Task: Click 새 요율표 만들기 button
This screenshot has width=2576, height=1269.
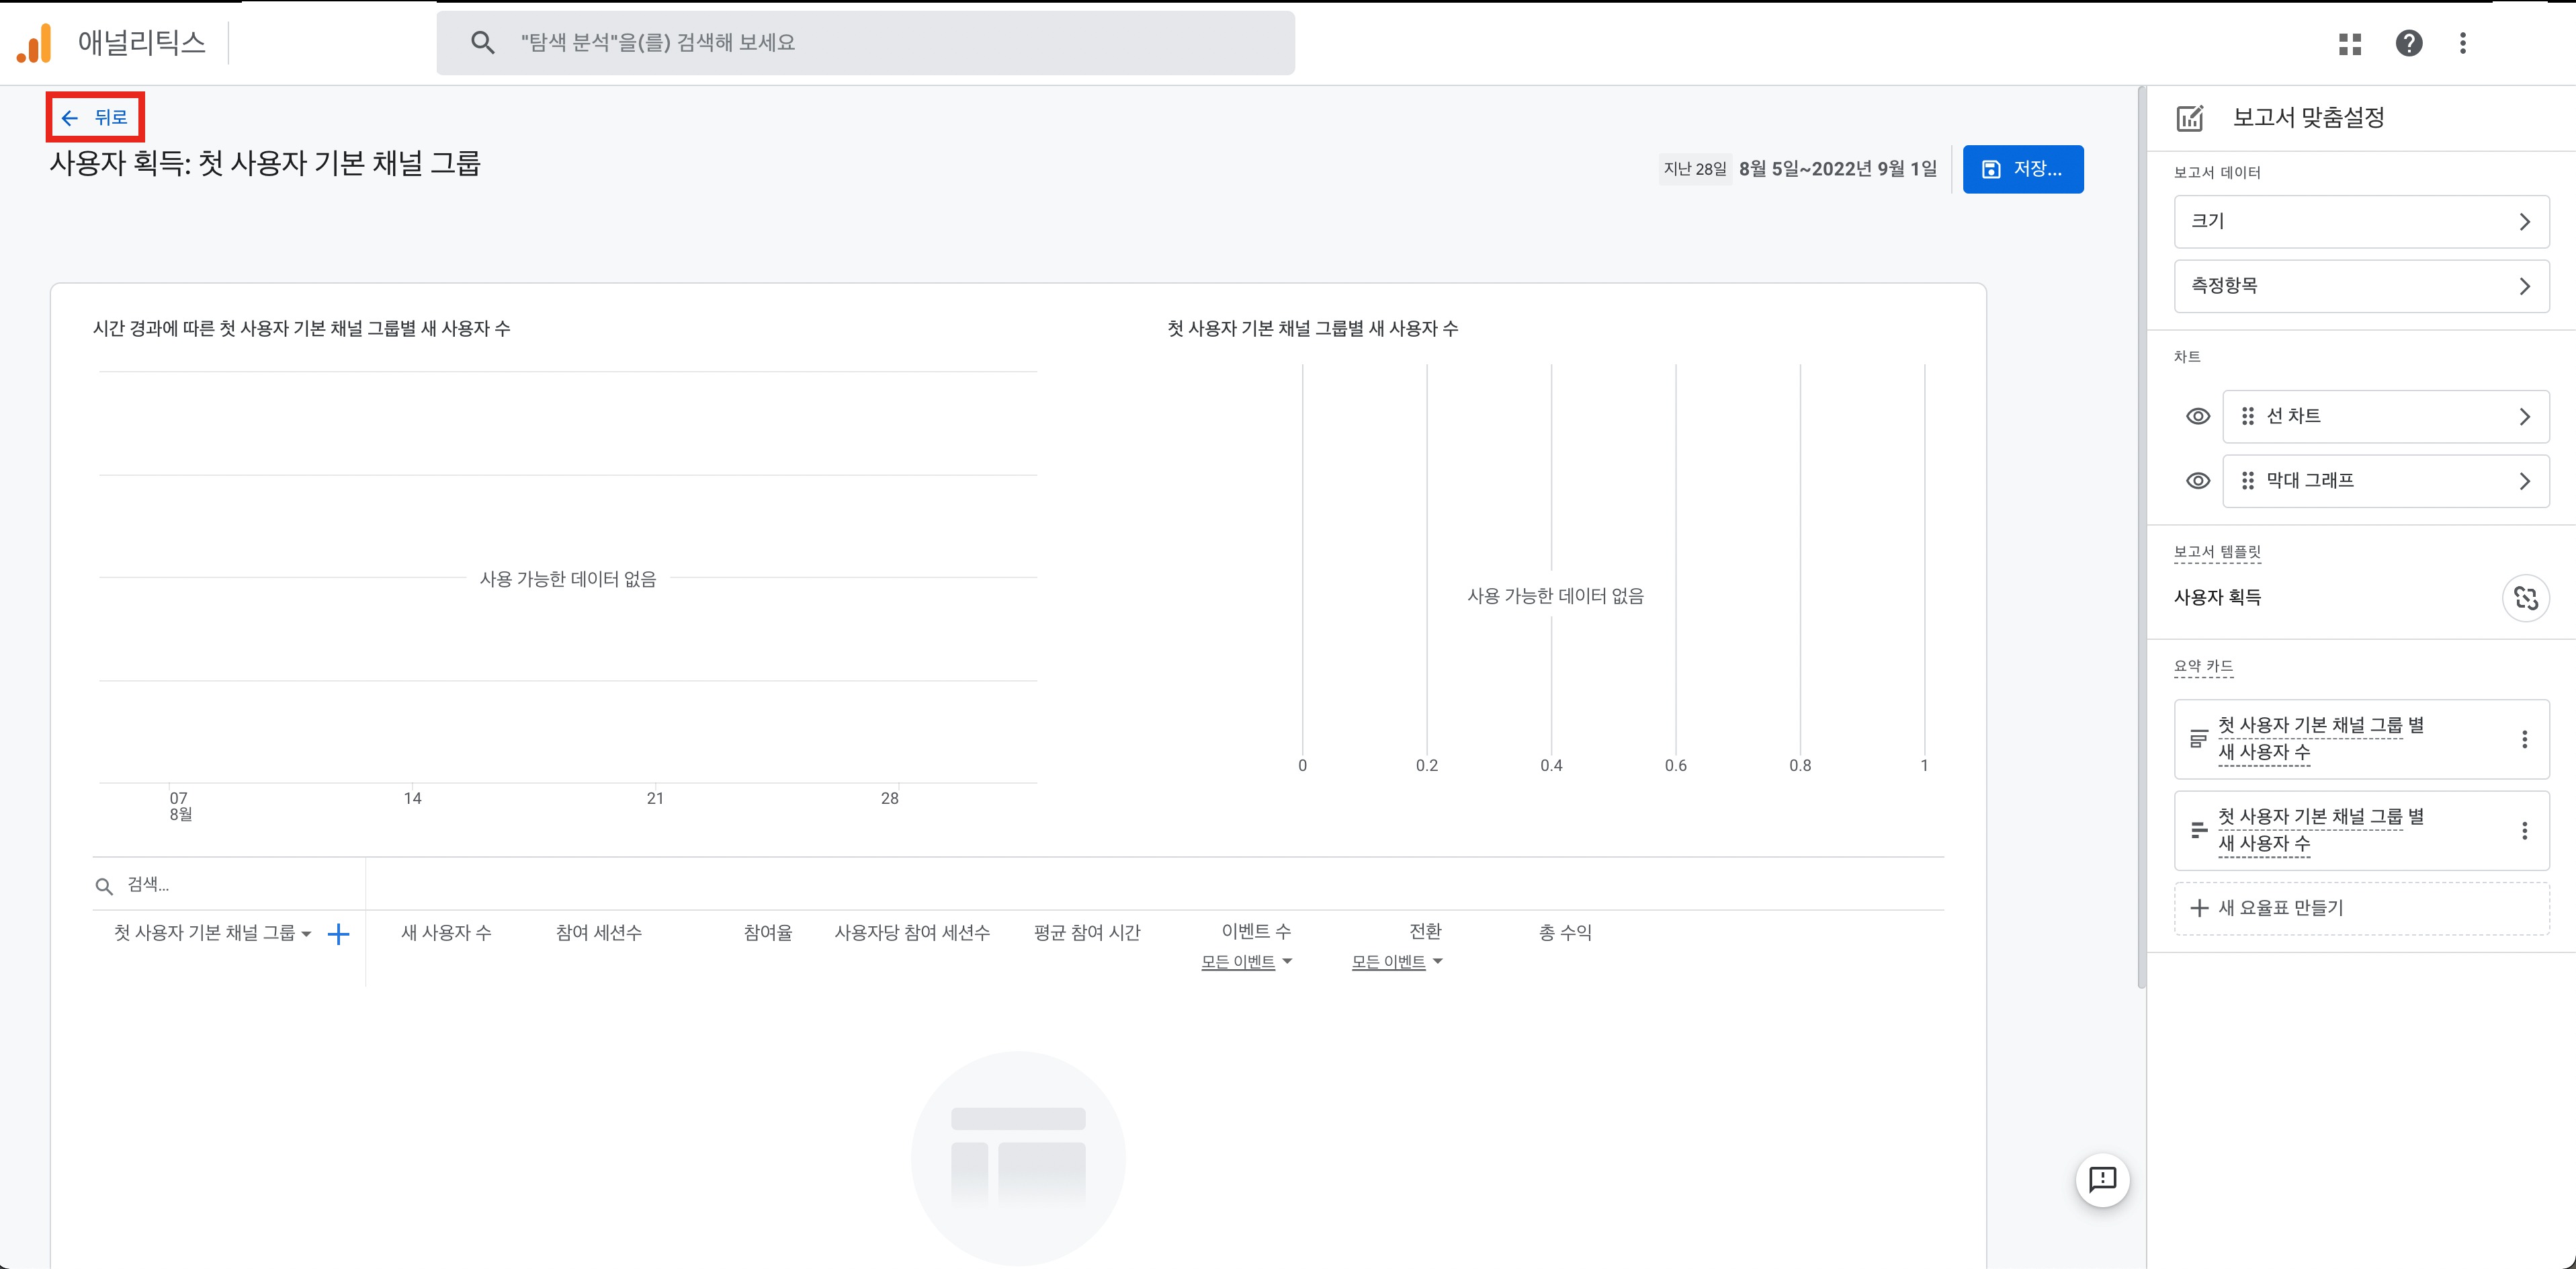Action: click(x=2361, y=908)
